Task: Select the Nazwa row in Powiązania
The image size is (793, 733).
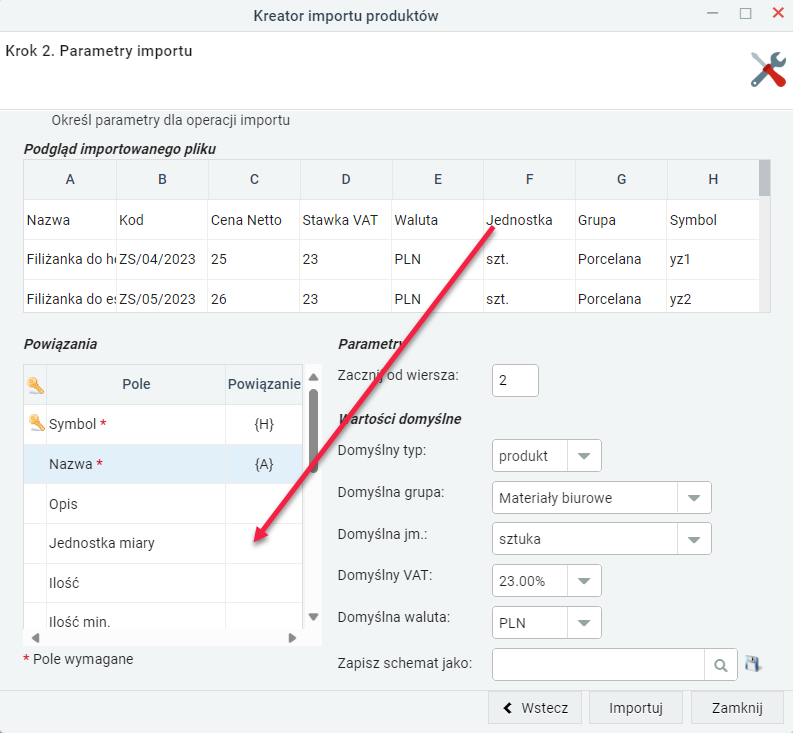Action: pyautogui.click(x=163, y=464)
